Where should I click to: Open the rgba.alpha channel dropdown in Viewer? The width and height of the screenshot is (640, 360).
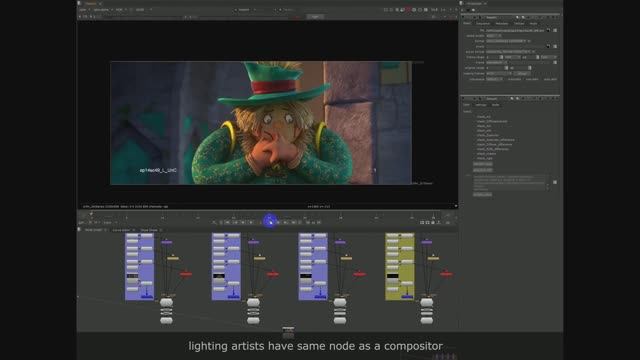click(x=103, y=9)
